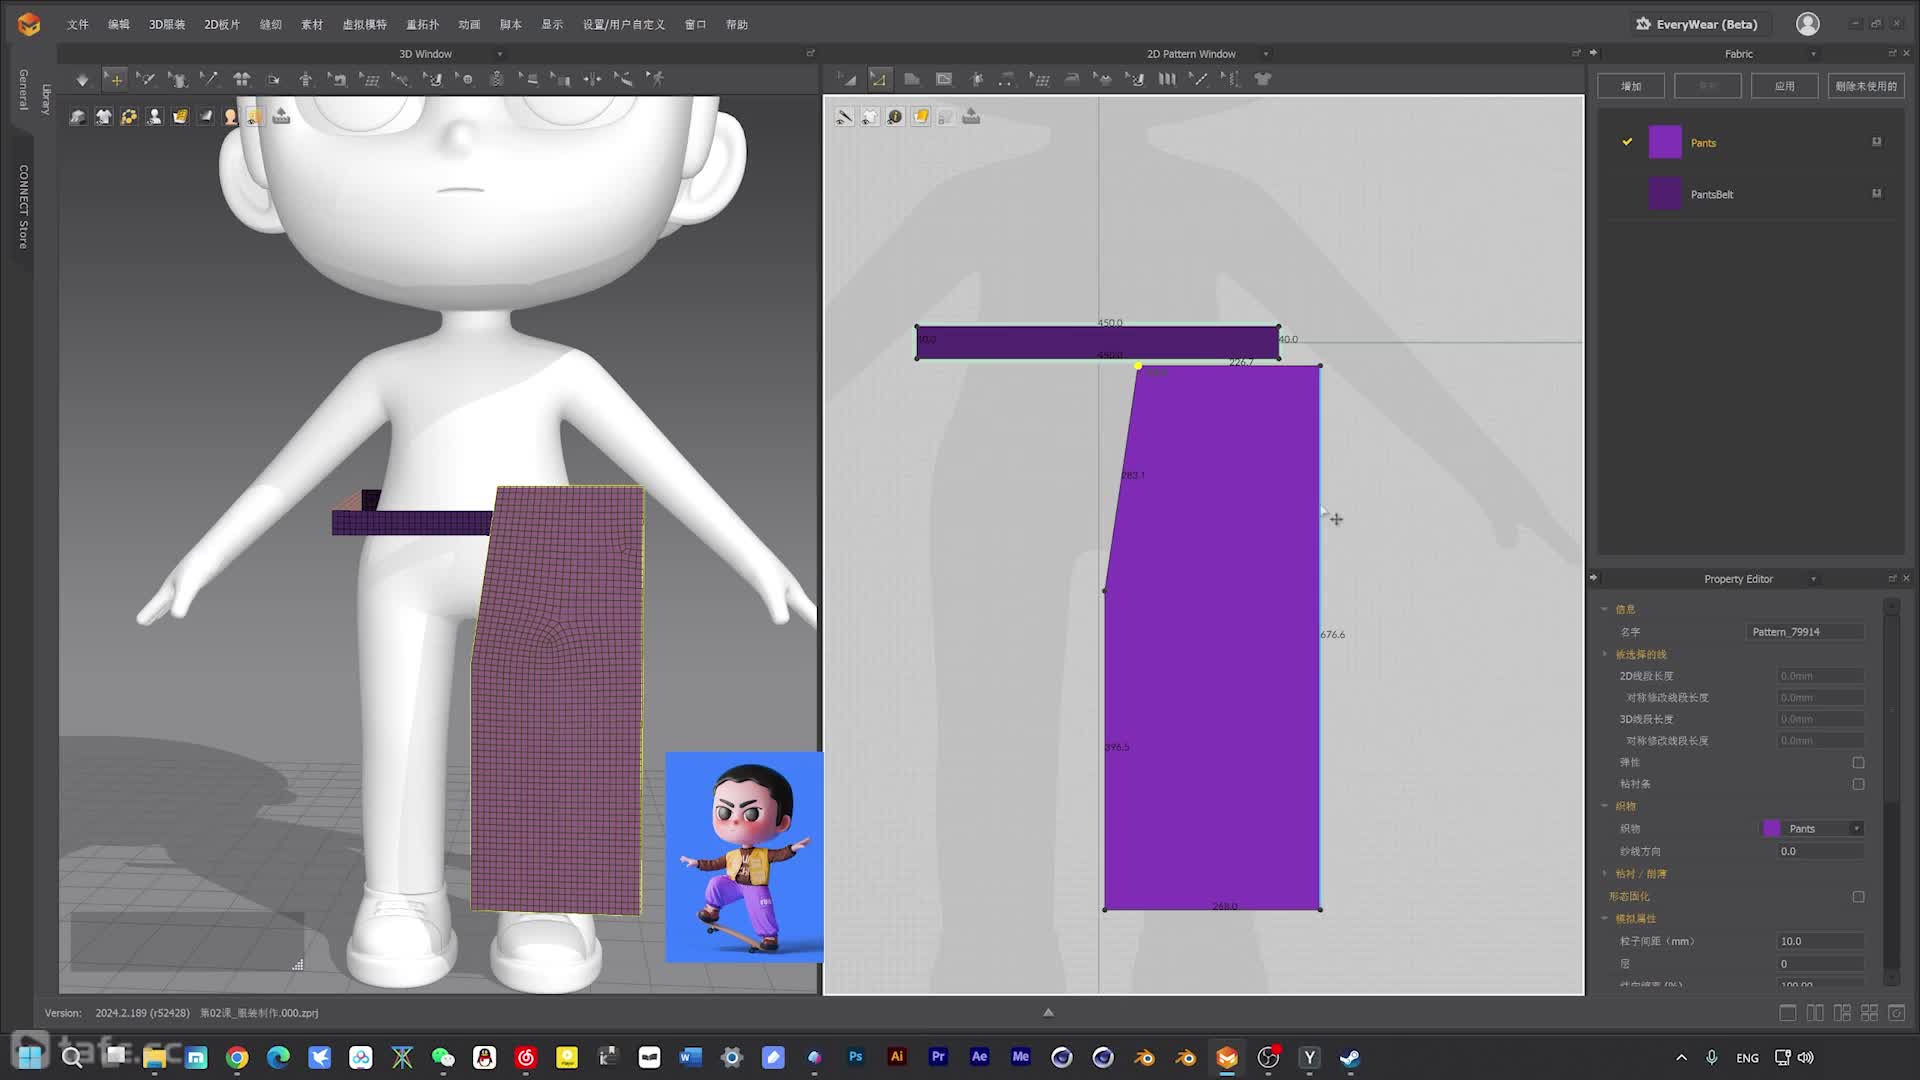1920x1080 pixels.
Task: Collapse the 模拟属性 section
Action: point(1605,919)
